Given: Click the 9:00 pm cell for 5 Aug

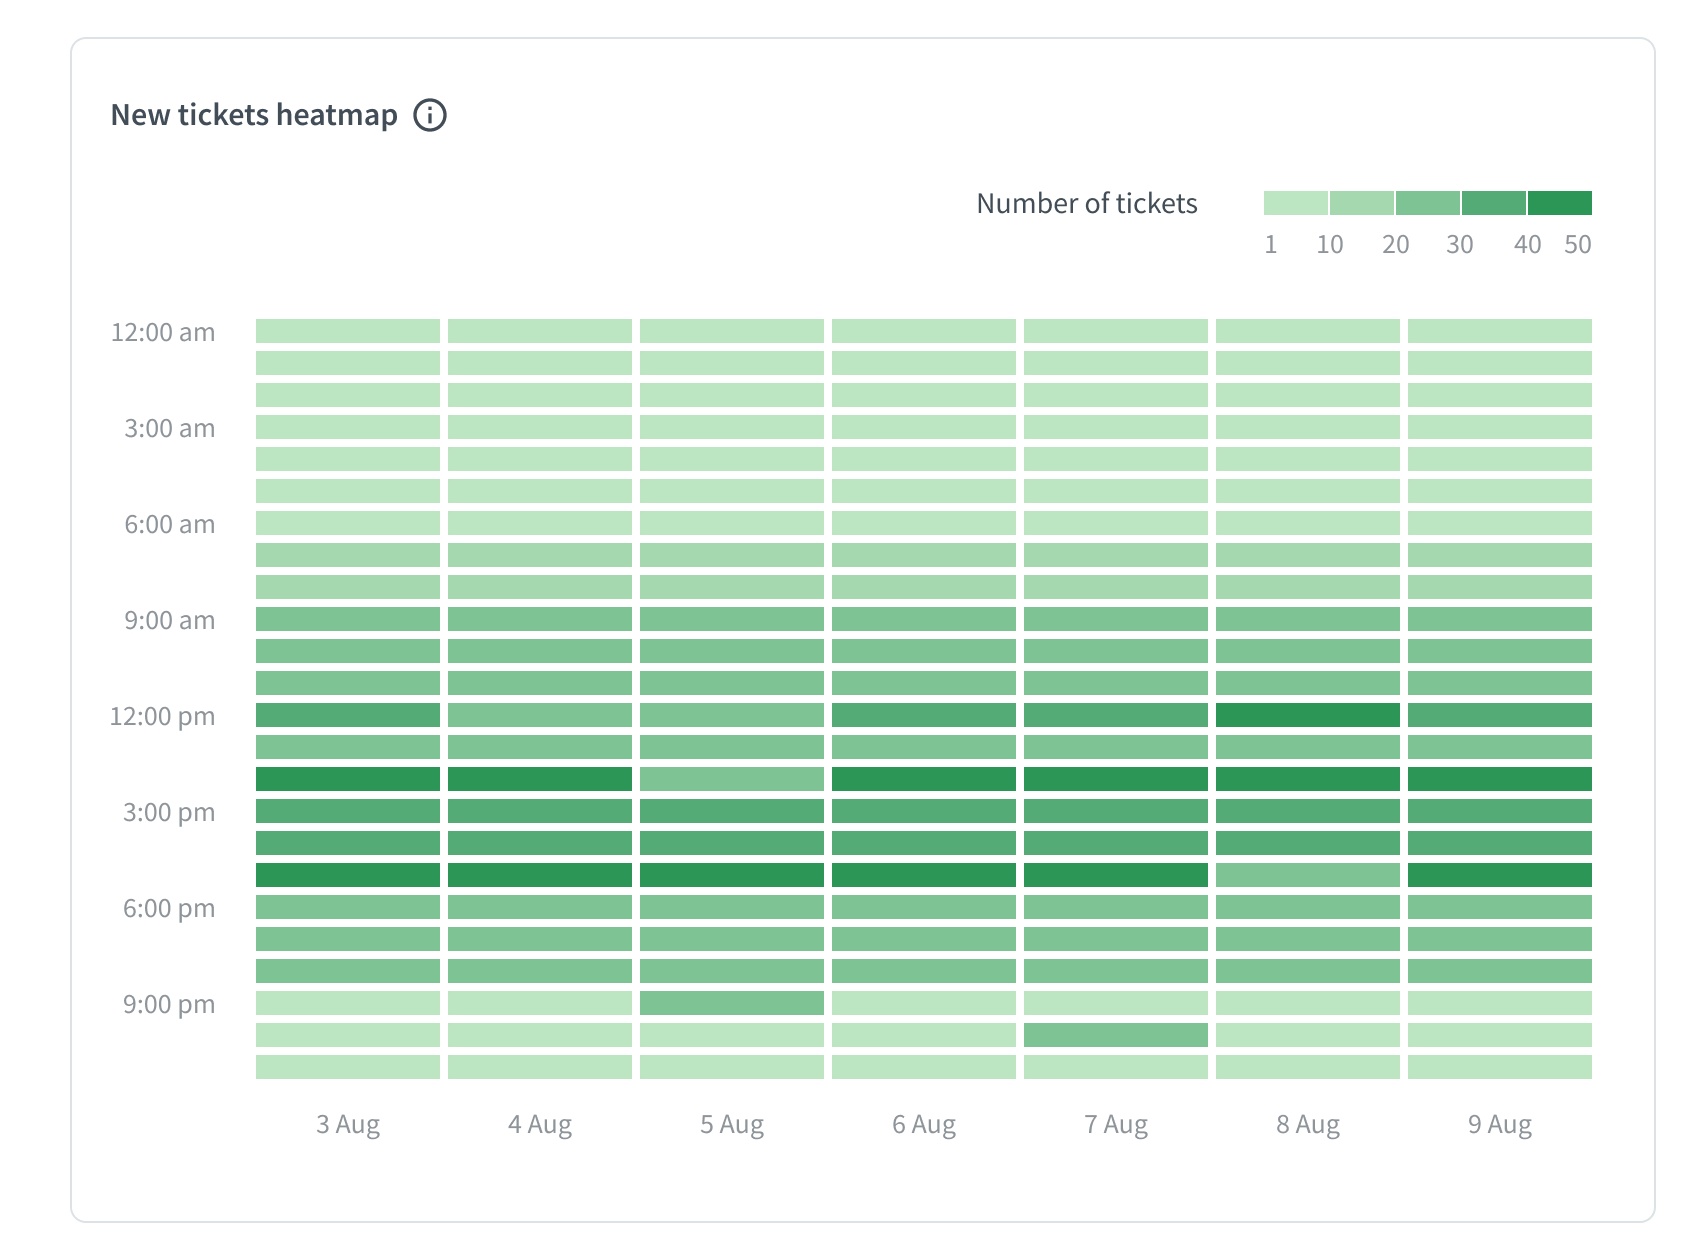Looking at the screenshot, I should pyautogui.click(x=731, y=1003).
